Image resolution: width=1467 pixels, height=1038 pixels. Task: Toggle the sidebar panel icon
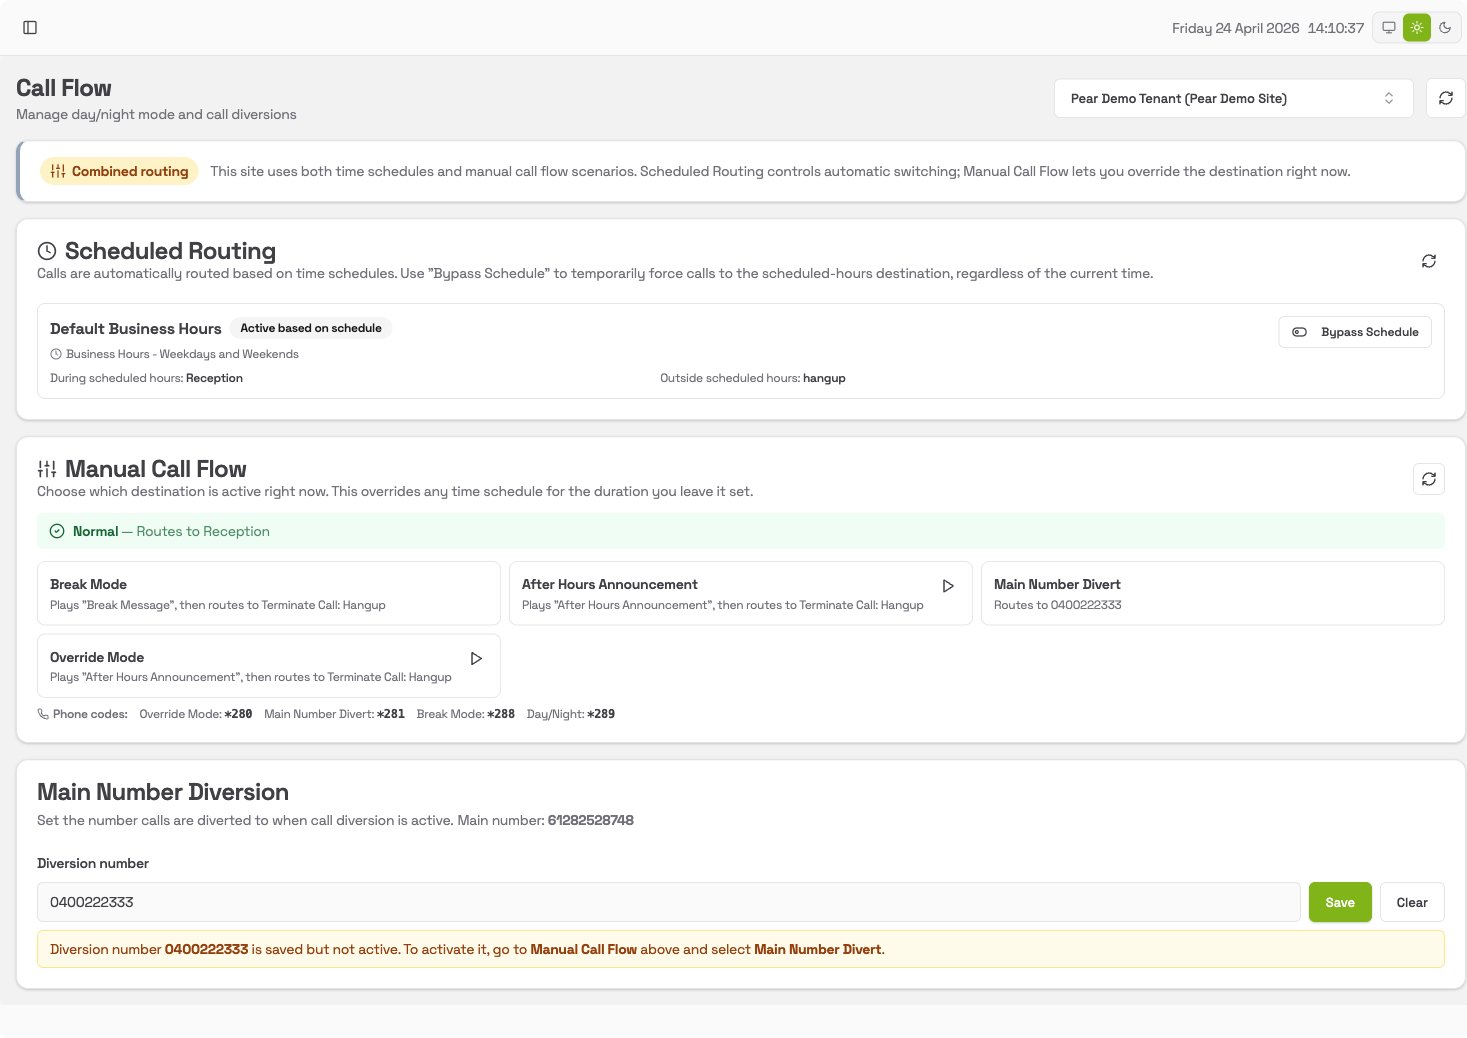pyautogui.click(x=30, y=28)
